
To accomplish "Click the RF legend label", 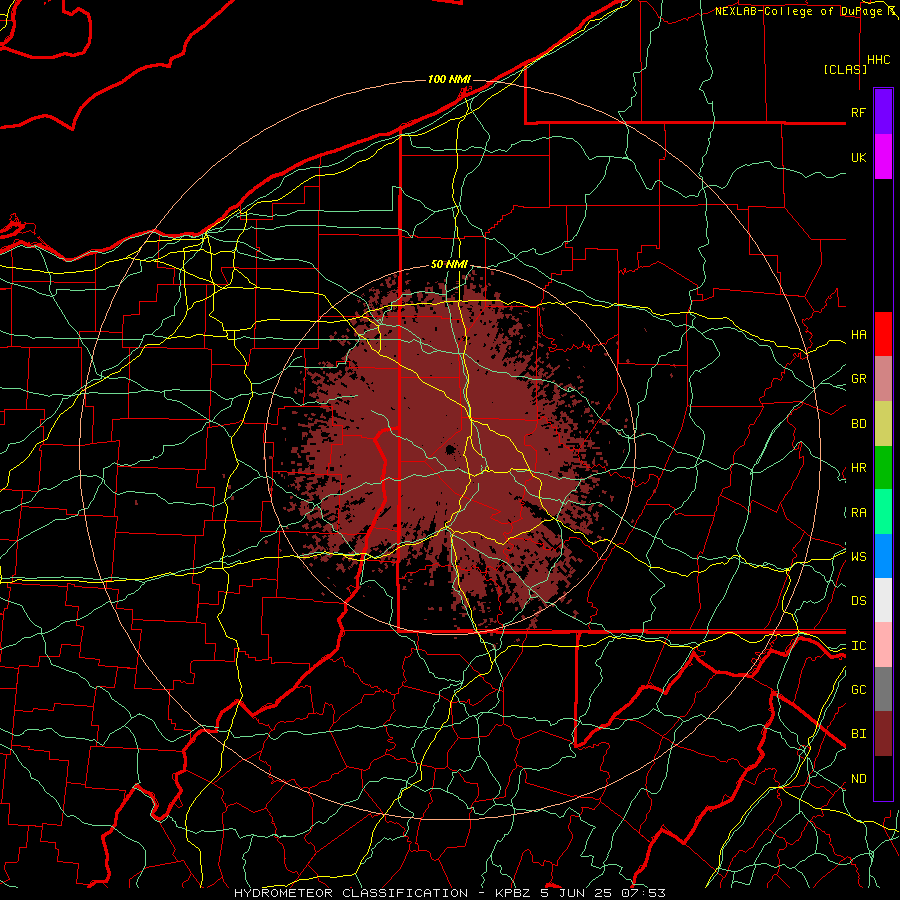I will pos(858,112).
